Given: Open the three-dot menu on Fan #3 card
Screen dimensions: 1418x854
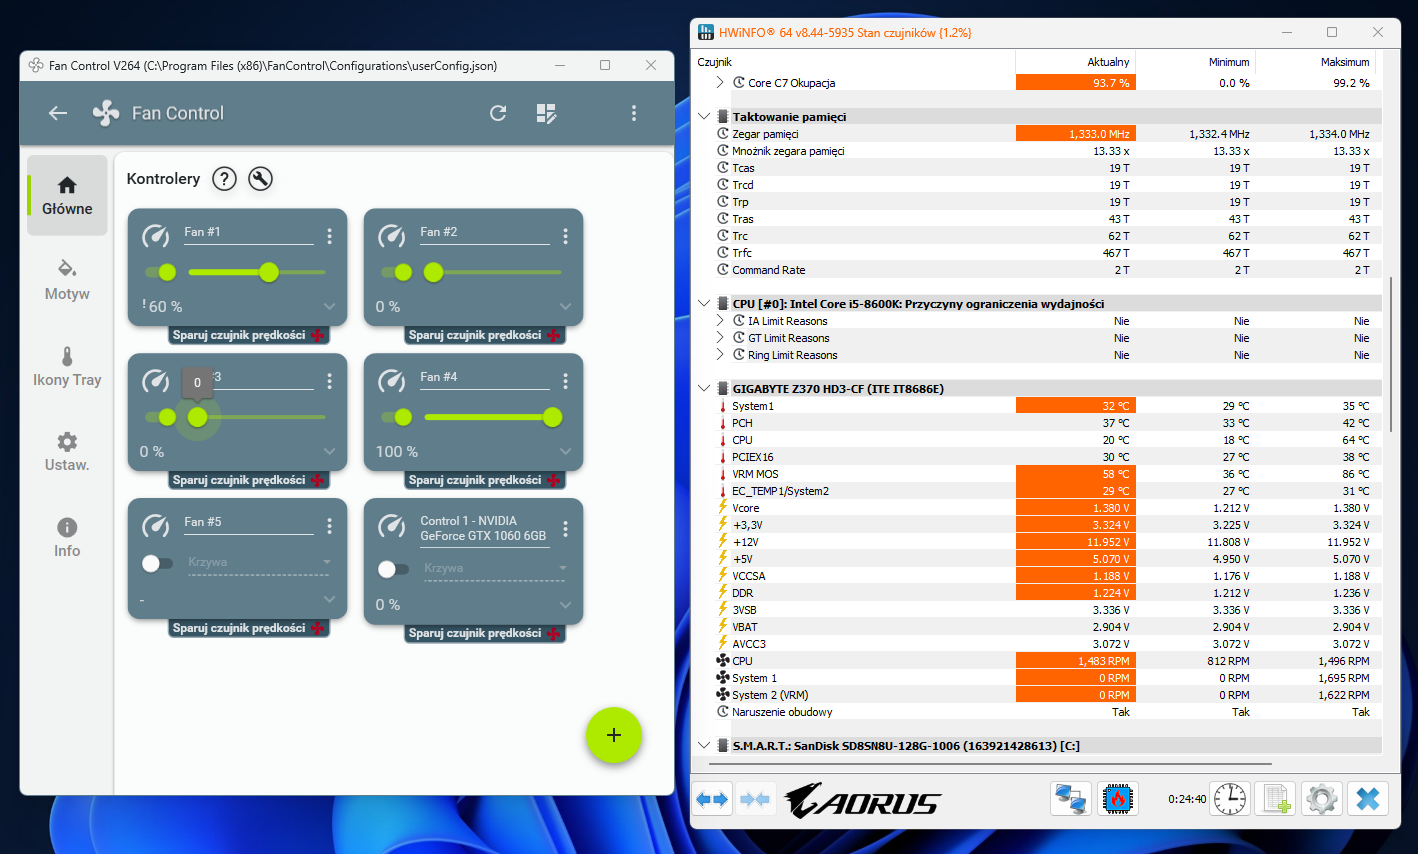Looking at the screenshot, I should pyautogui.click(x=329, y=381).
